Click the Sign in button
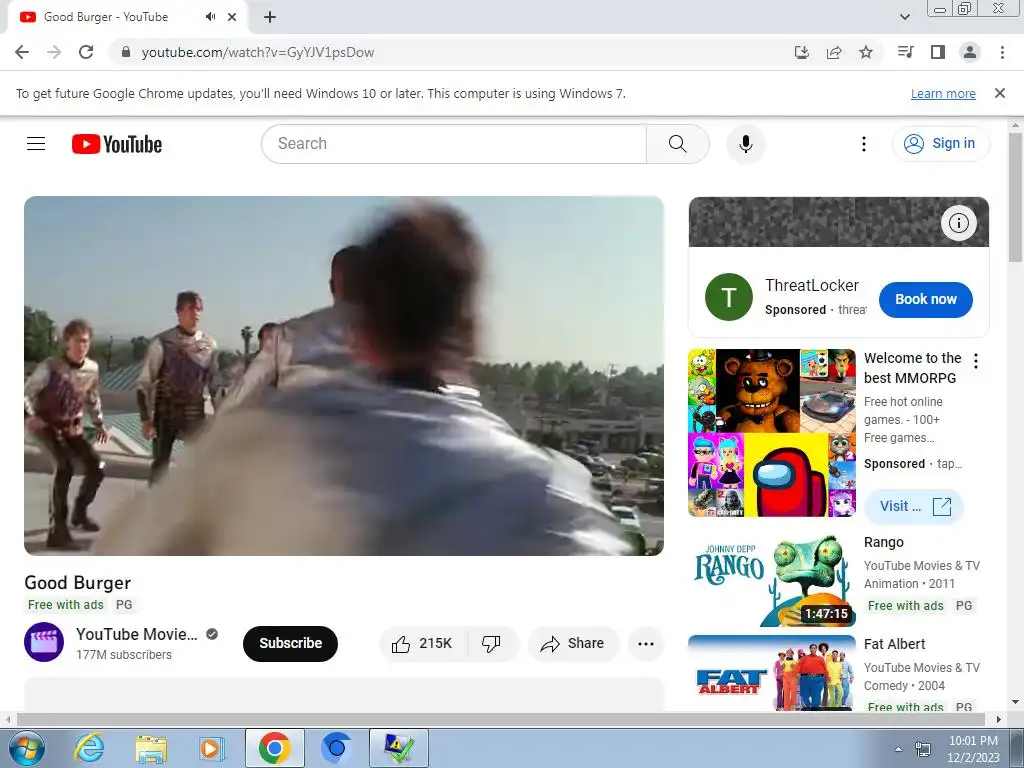This screenshot has width=1024, height=768. click(940, 144)
